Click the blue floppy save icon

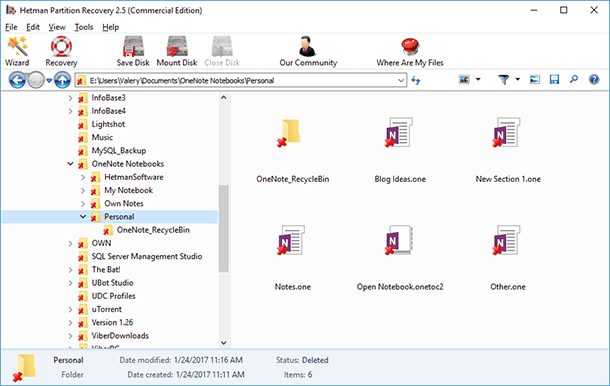click(x=554, y=80)
